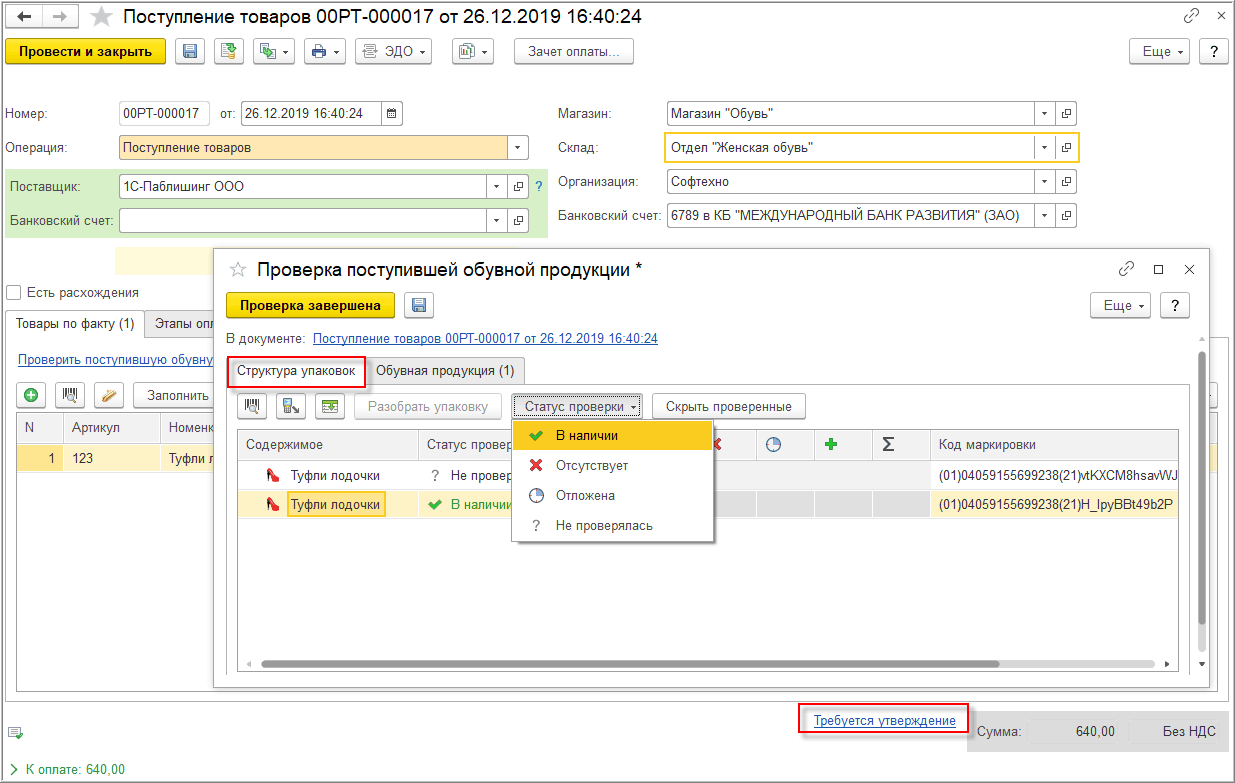The image size is (1235, 783).
Task: Click the forward navigation arrow
Action: point(60,17)
